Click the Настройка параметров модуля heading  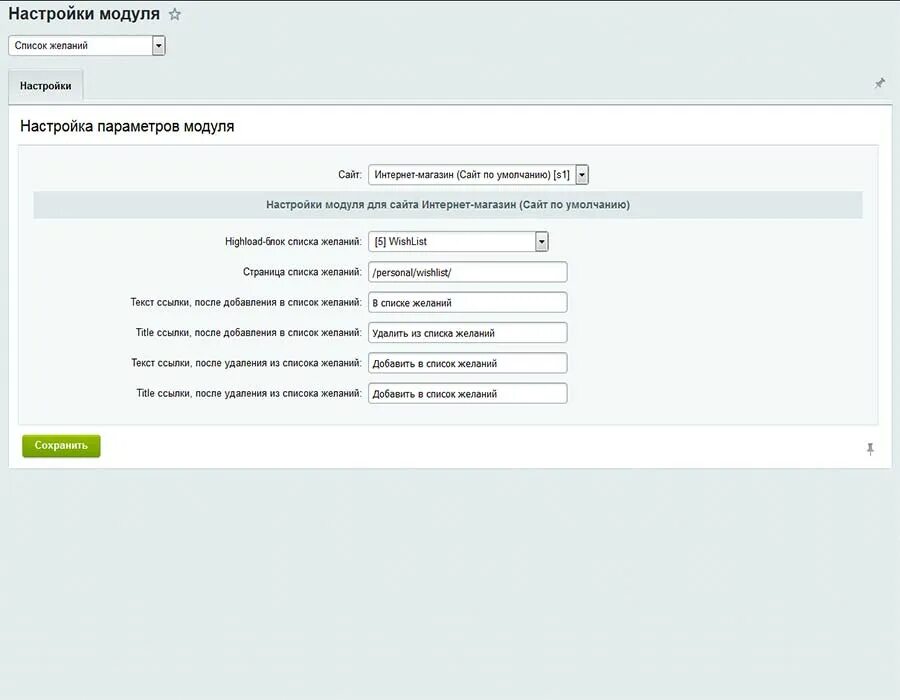pyautogui.click(x=127, y=126)
